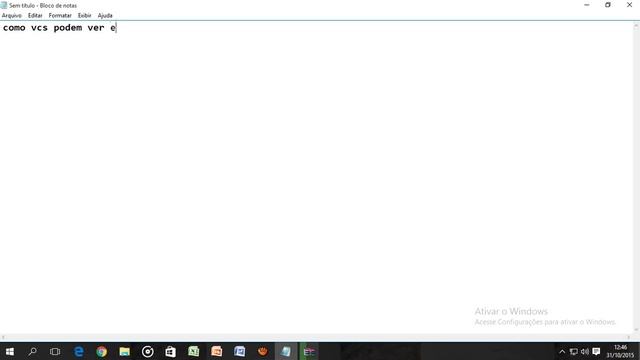Open the Formatar menu

(x=60, y=16)
